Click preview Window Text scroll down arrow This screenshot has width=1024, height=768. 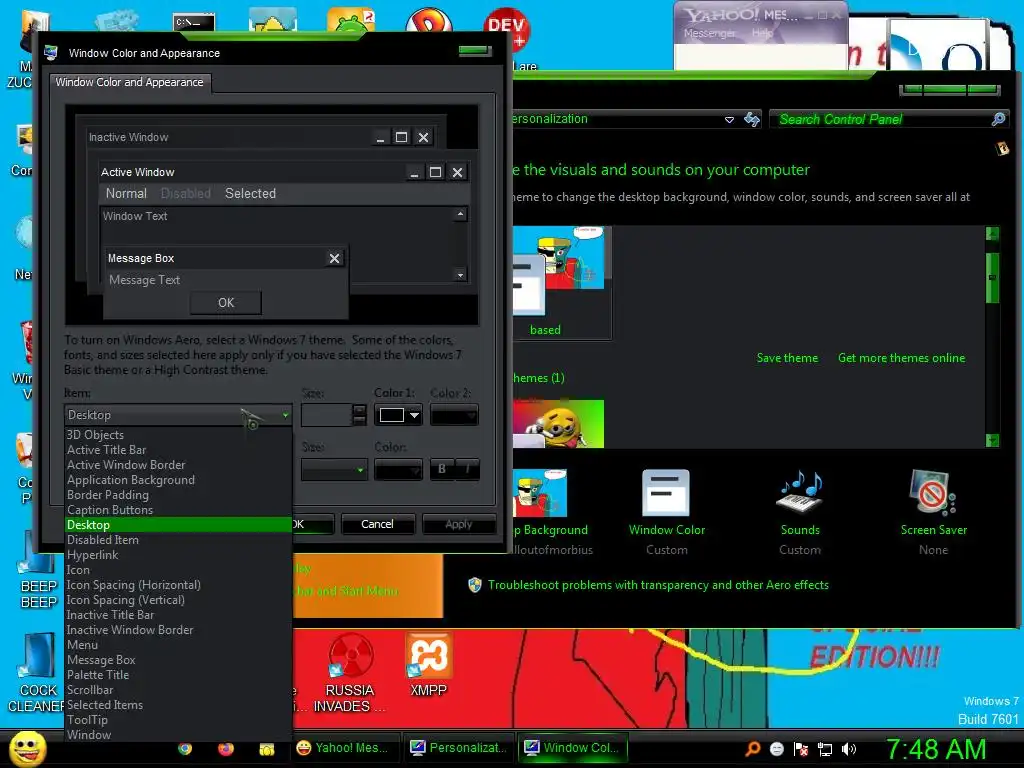point(460,275)
